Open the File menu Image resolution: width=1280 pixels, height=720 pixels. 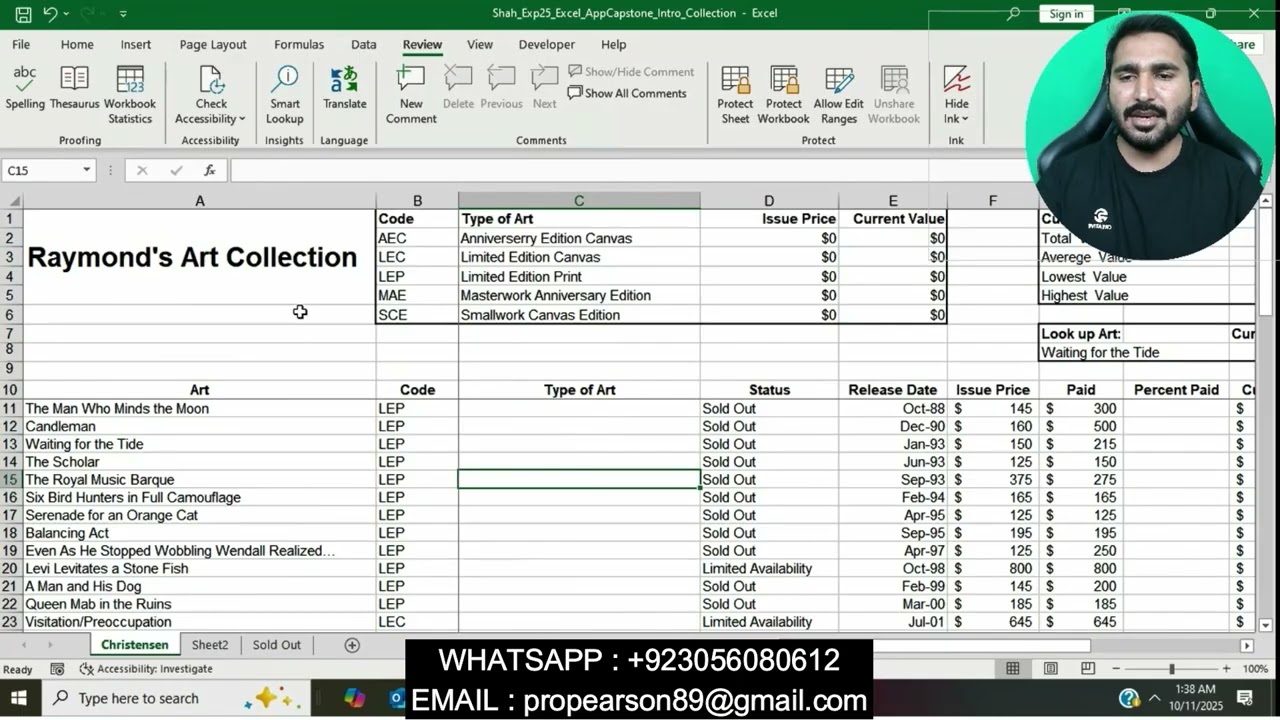[x=21, y=45]
